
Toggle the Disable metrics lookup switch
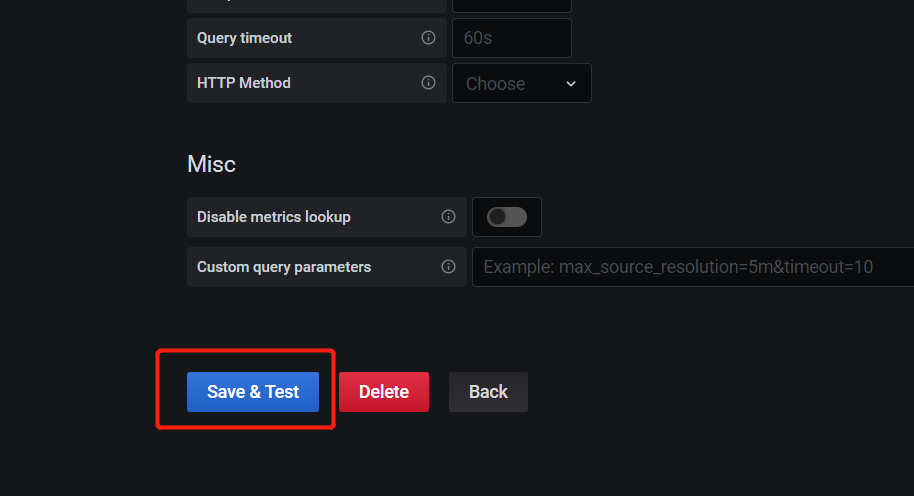[x=507, y=217]
